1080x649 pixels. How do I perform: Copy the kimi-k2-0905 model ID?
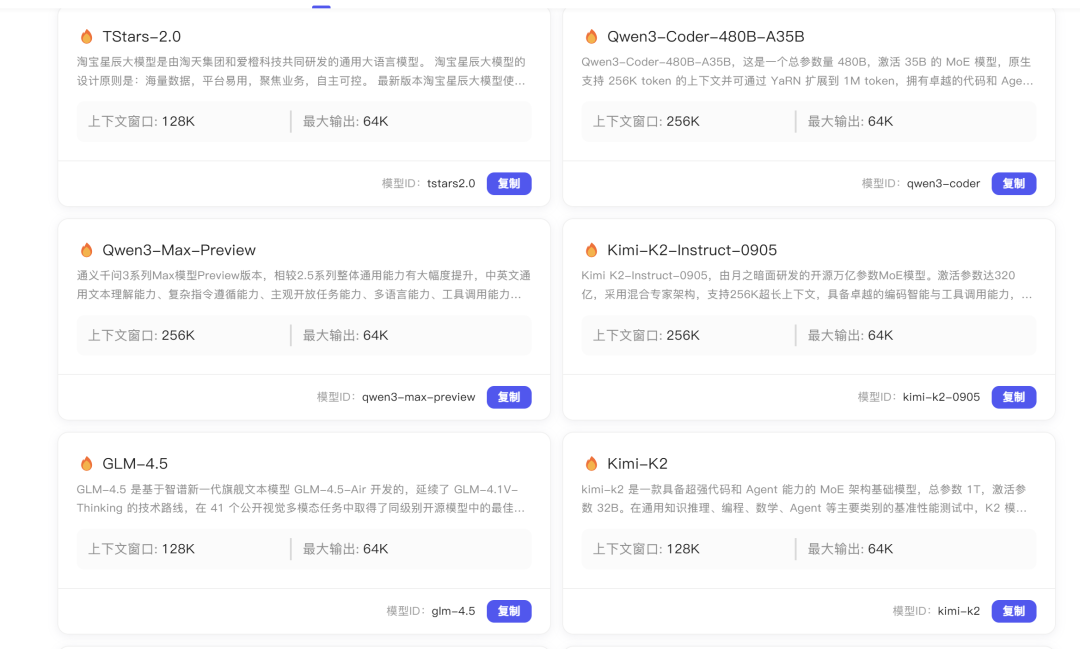tap(1014, 397)
